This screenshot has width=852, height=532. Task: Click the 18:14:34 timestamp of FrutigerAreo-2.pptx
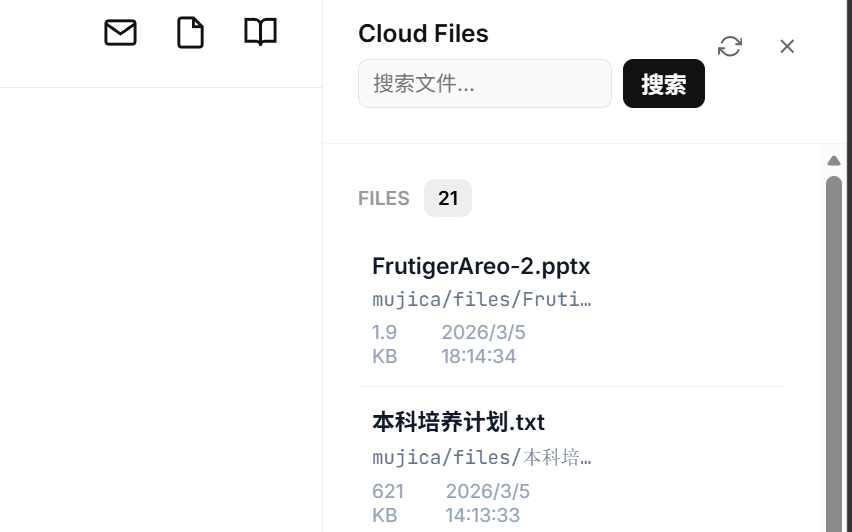click(x=478, y=356)
